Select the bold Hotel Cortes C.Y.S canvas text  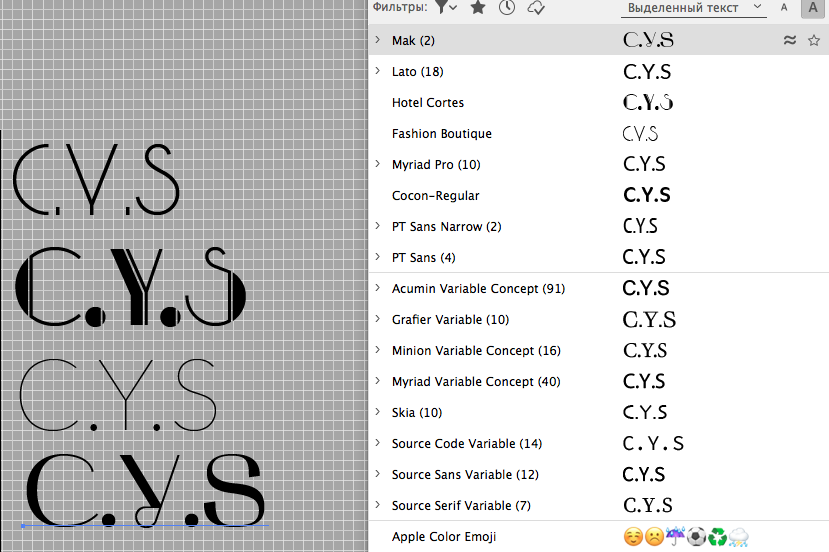pyautogui.click(x=131, y=286)
